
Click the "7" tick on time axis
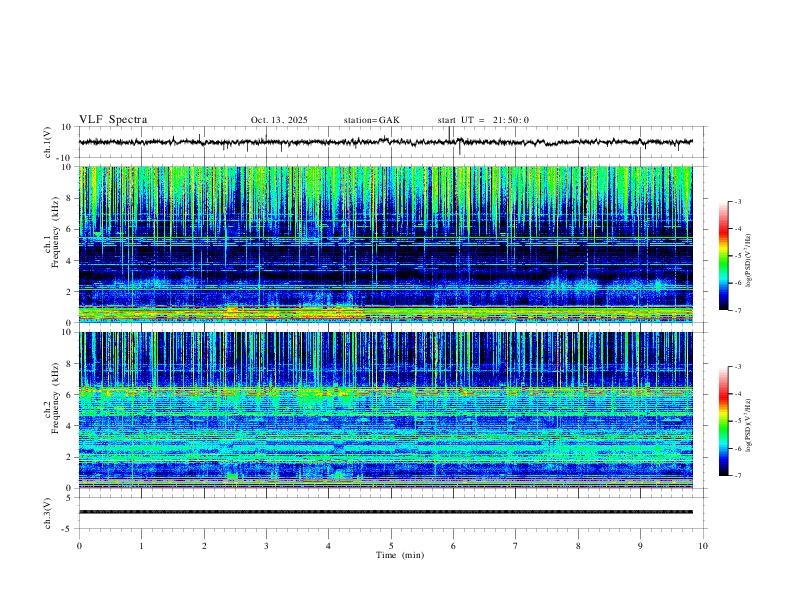pyautogui.click(x=516, y=546)
